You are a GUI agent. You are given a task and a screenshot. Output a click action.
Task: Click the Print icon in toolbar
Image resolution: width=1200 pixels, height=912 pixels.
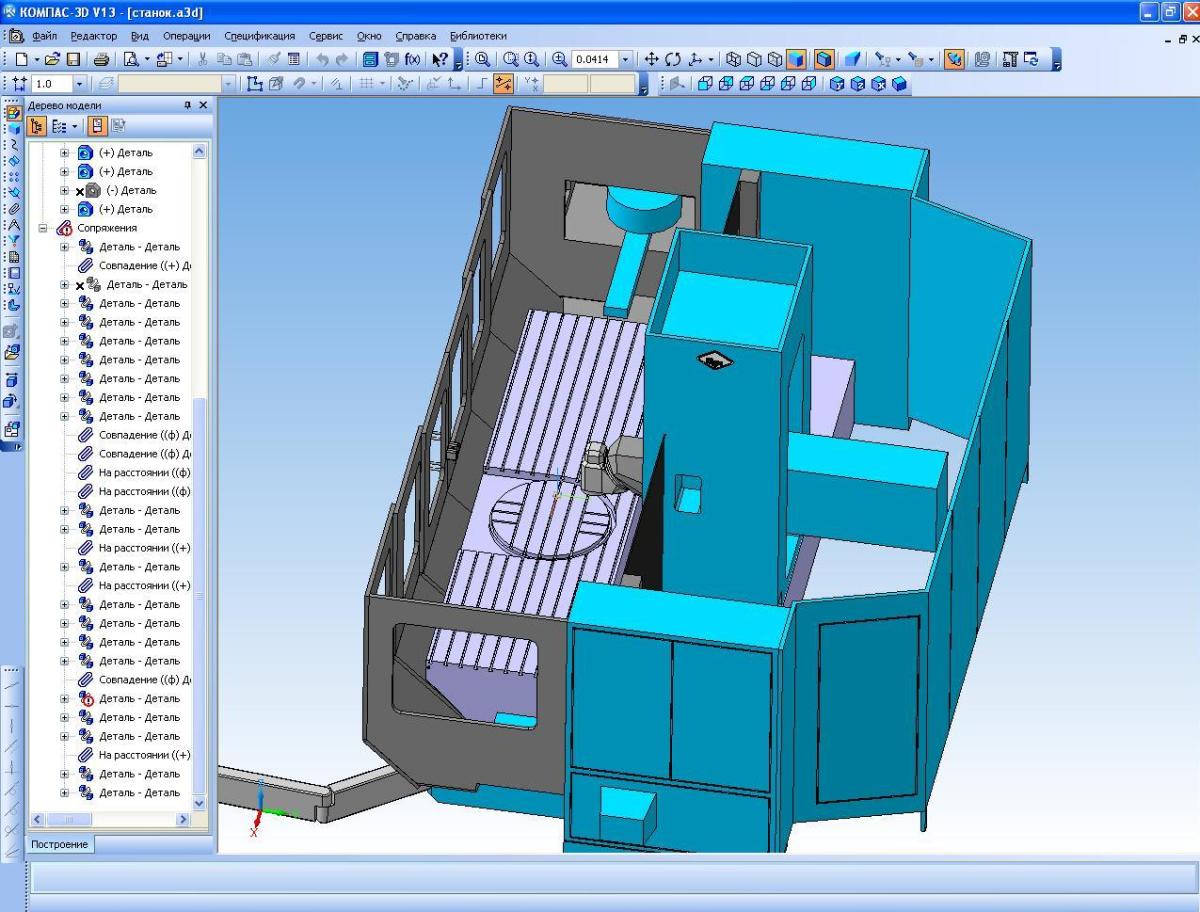click(101, 60)
